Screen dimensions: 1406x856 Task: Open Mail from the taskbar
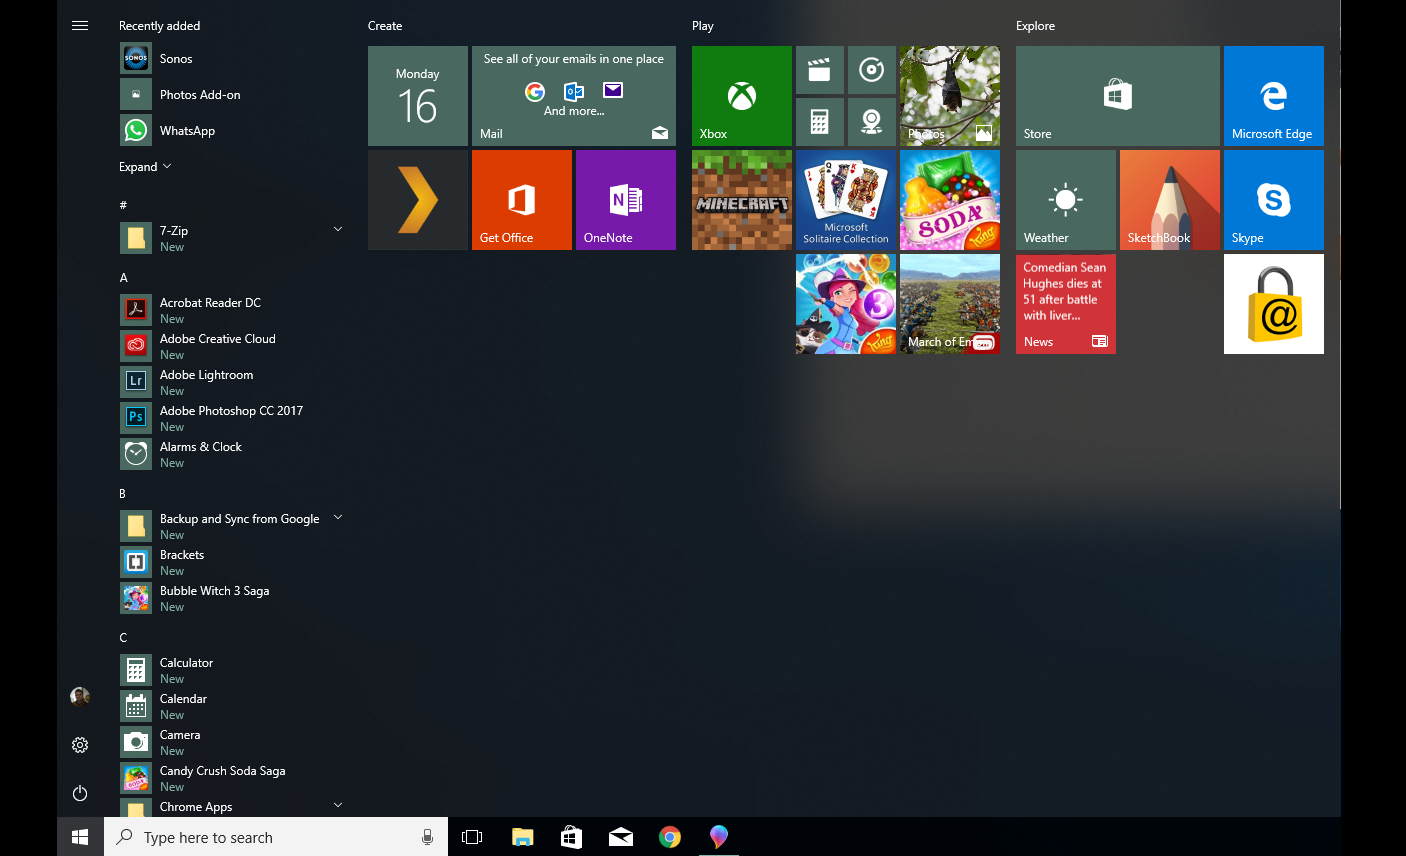[x=620, y=837]
